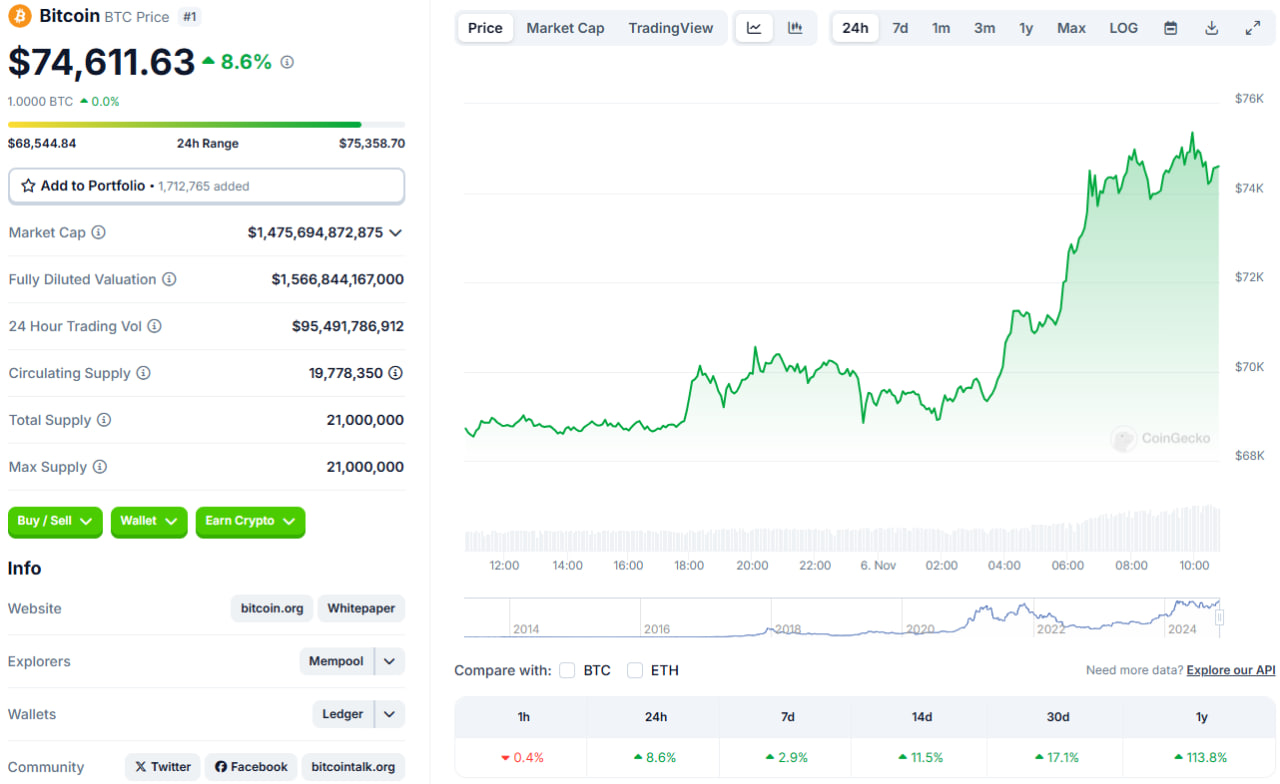This screenshot has width=1280, height=784.
Task: Select the Market Cap chart tab
Action: pyautogui.click(x=565, y=28)
